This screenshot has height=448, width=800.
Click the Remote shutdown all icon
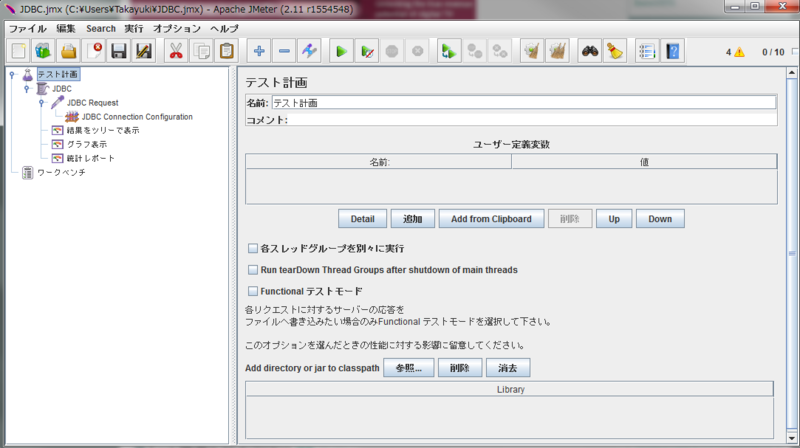click(x=499, y=51)
